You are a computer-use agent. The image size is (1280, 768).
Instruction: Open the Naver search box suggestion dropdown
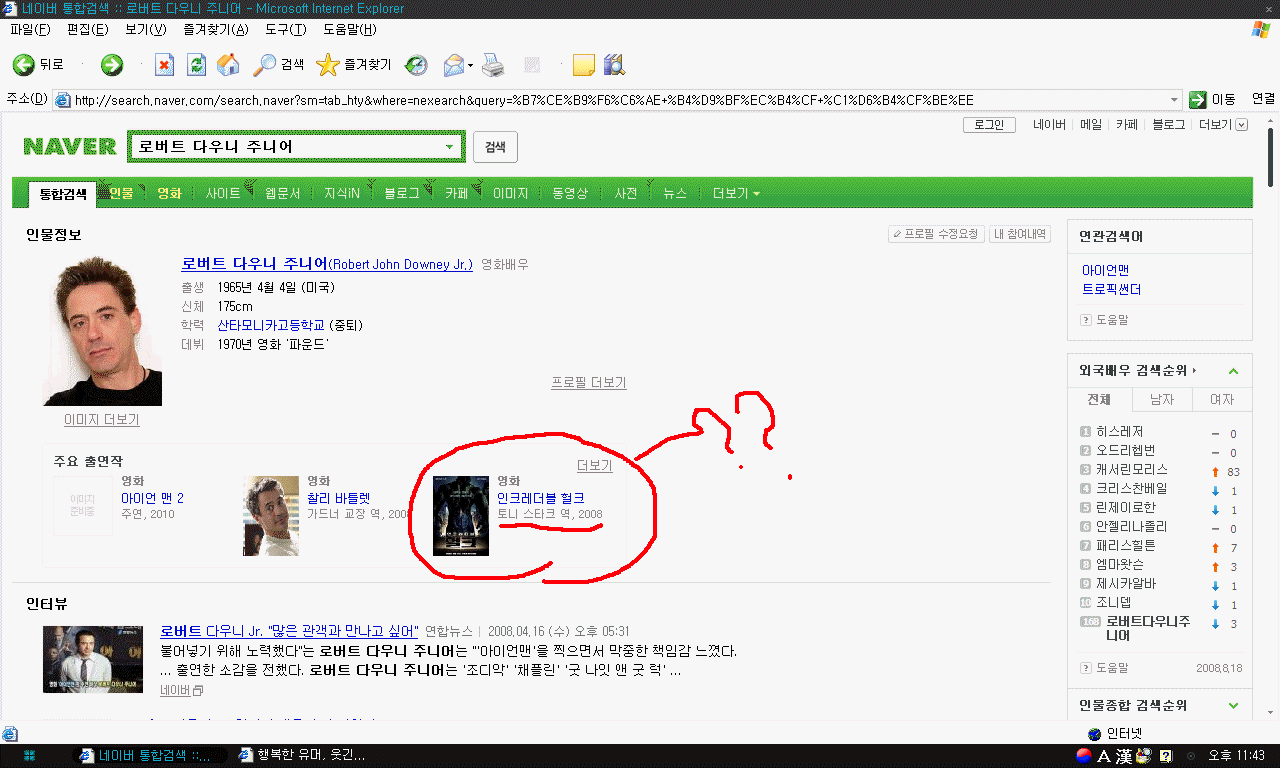(x=449, y=147)
